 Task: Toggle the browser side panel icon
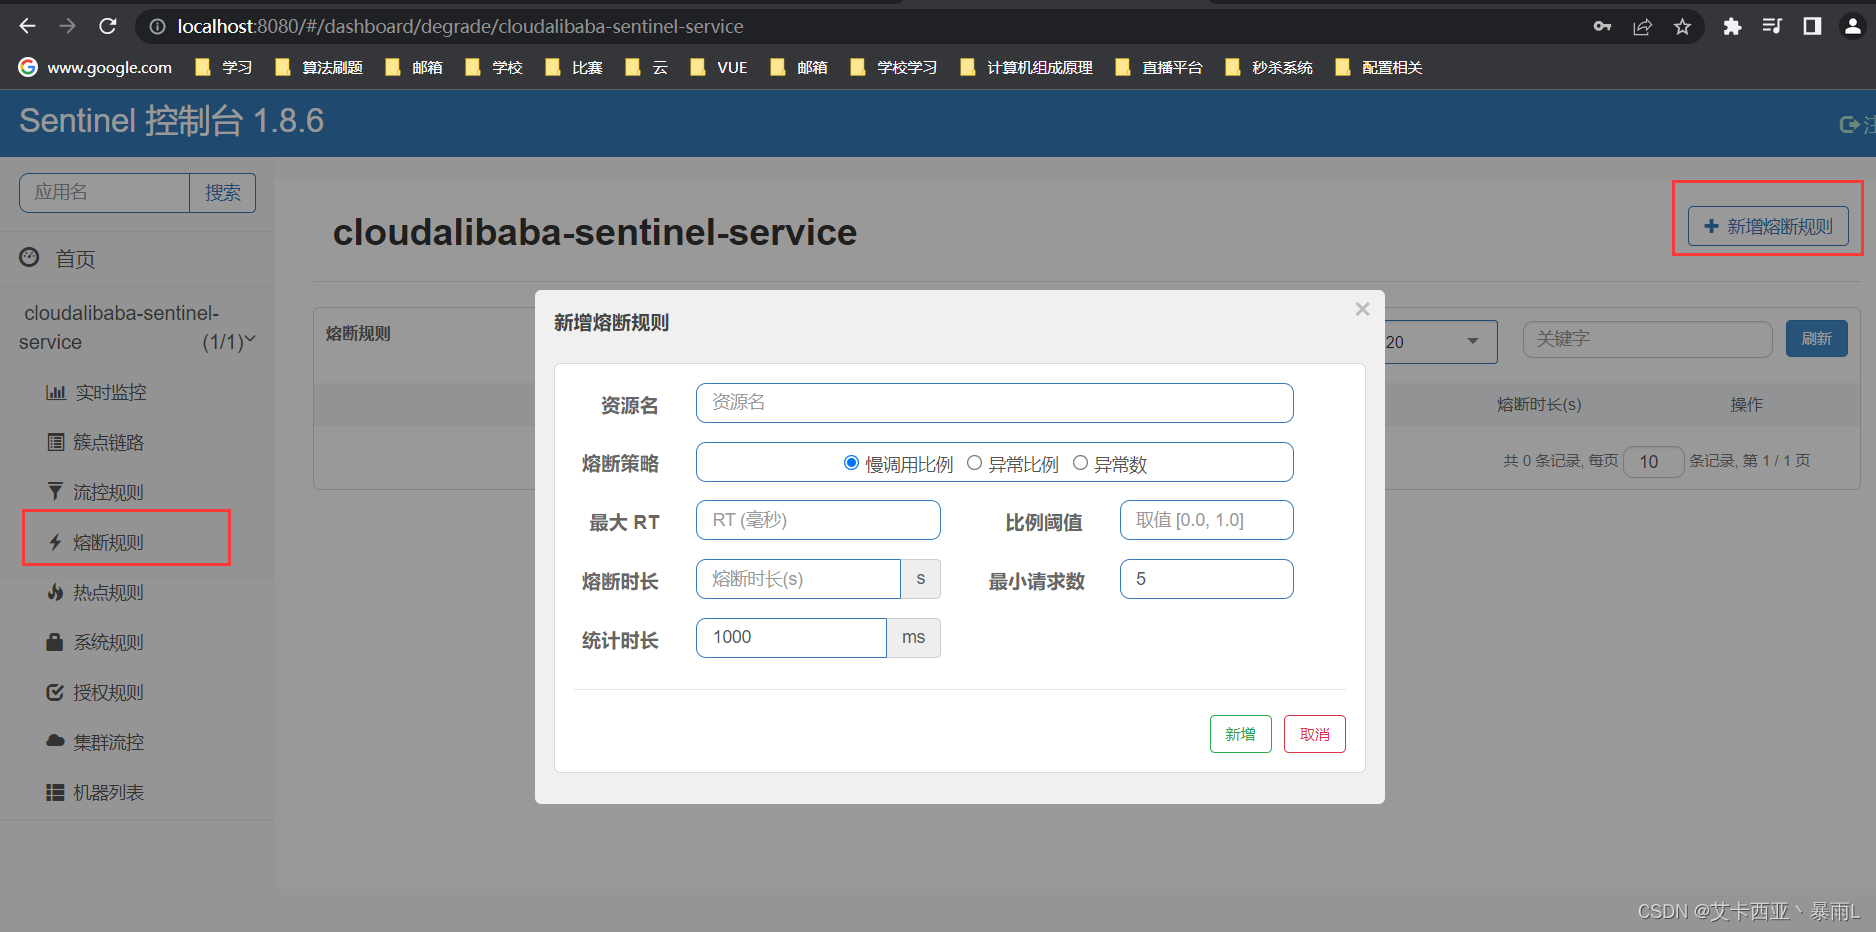[x=1812, y=26]
